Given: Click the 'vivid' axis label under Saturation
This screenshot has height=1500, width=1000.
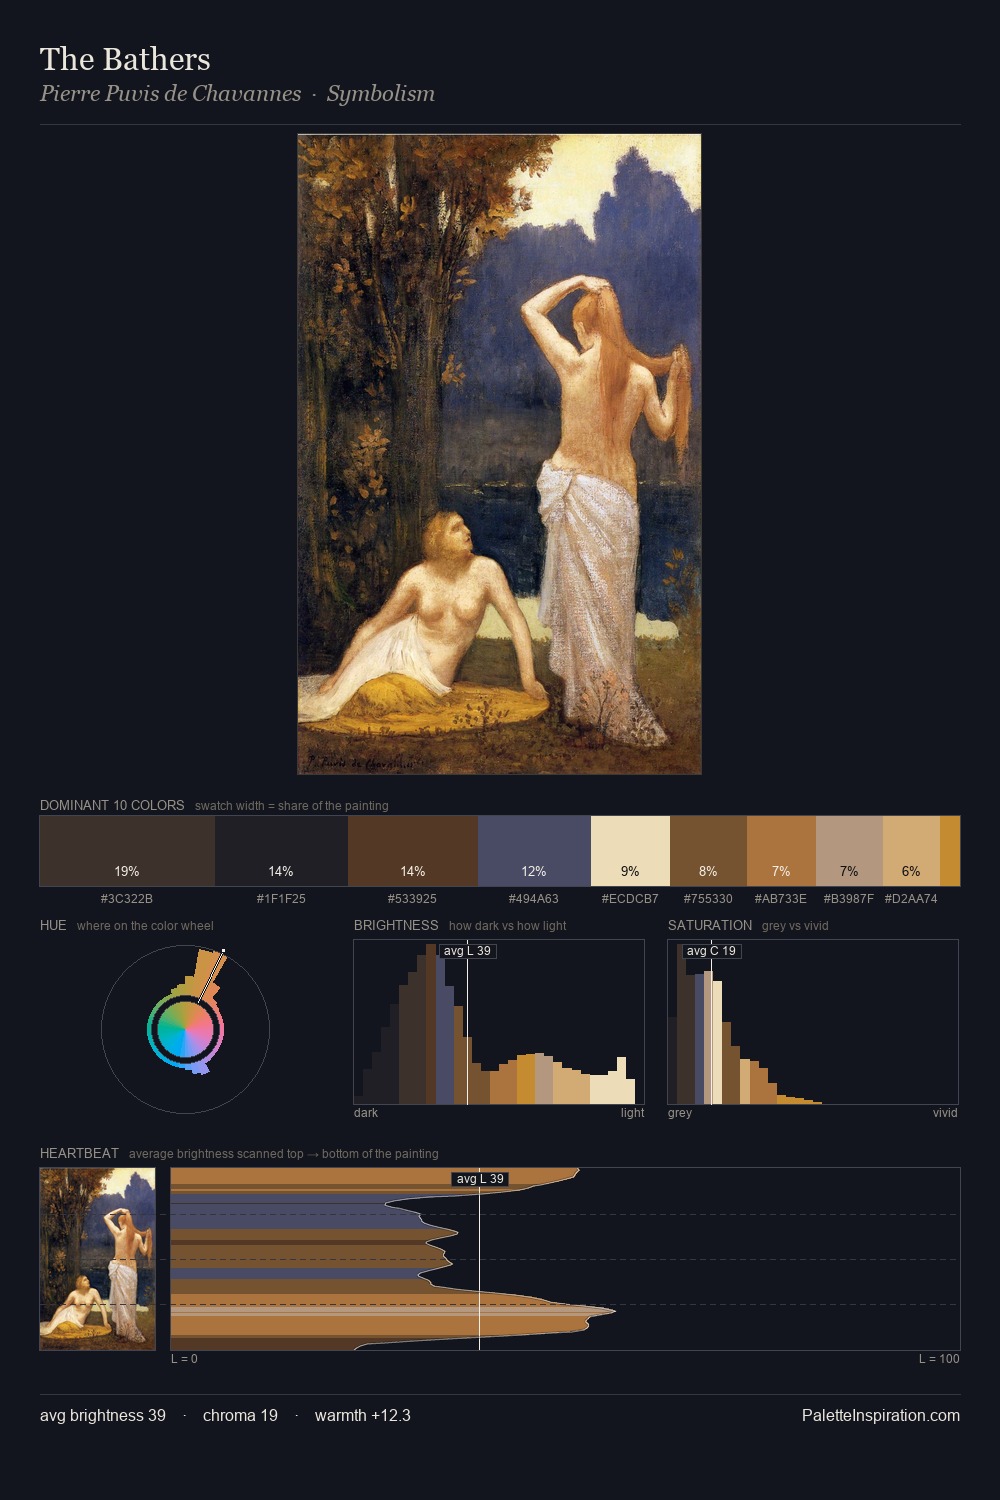Looking at the screenshot, I should point(945,1113).
